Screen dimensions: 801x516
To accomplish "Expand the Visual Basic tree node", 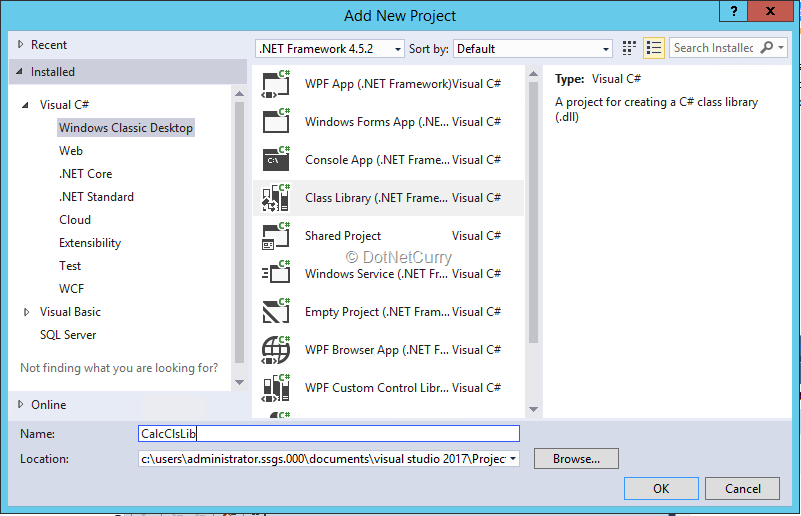I will click(27, 312).
